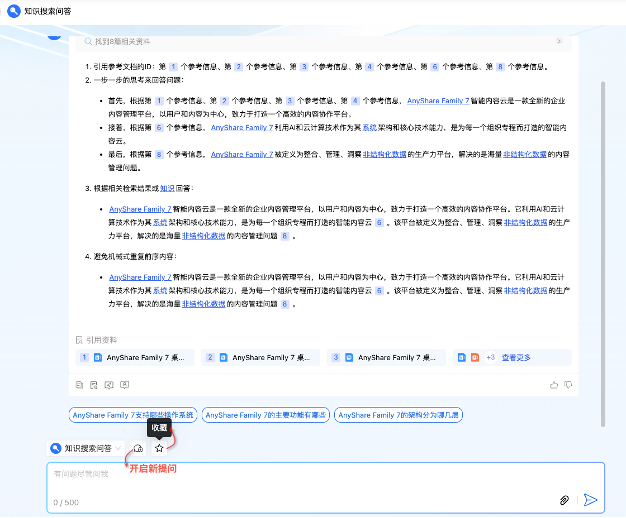
Task: Click AnyShare Family 7 link in the 首先 bullet
Action: point(438,101)
